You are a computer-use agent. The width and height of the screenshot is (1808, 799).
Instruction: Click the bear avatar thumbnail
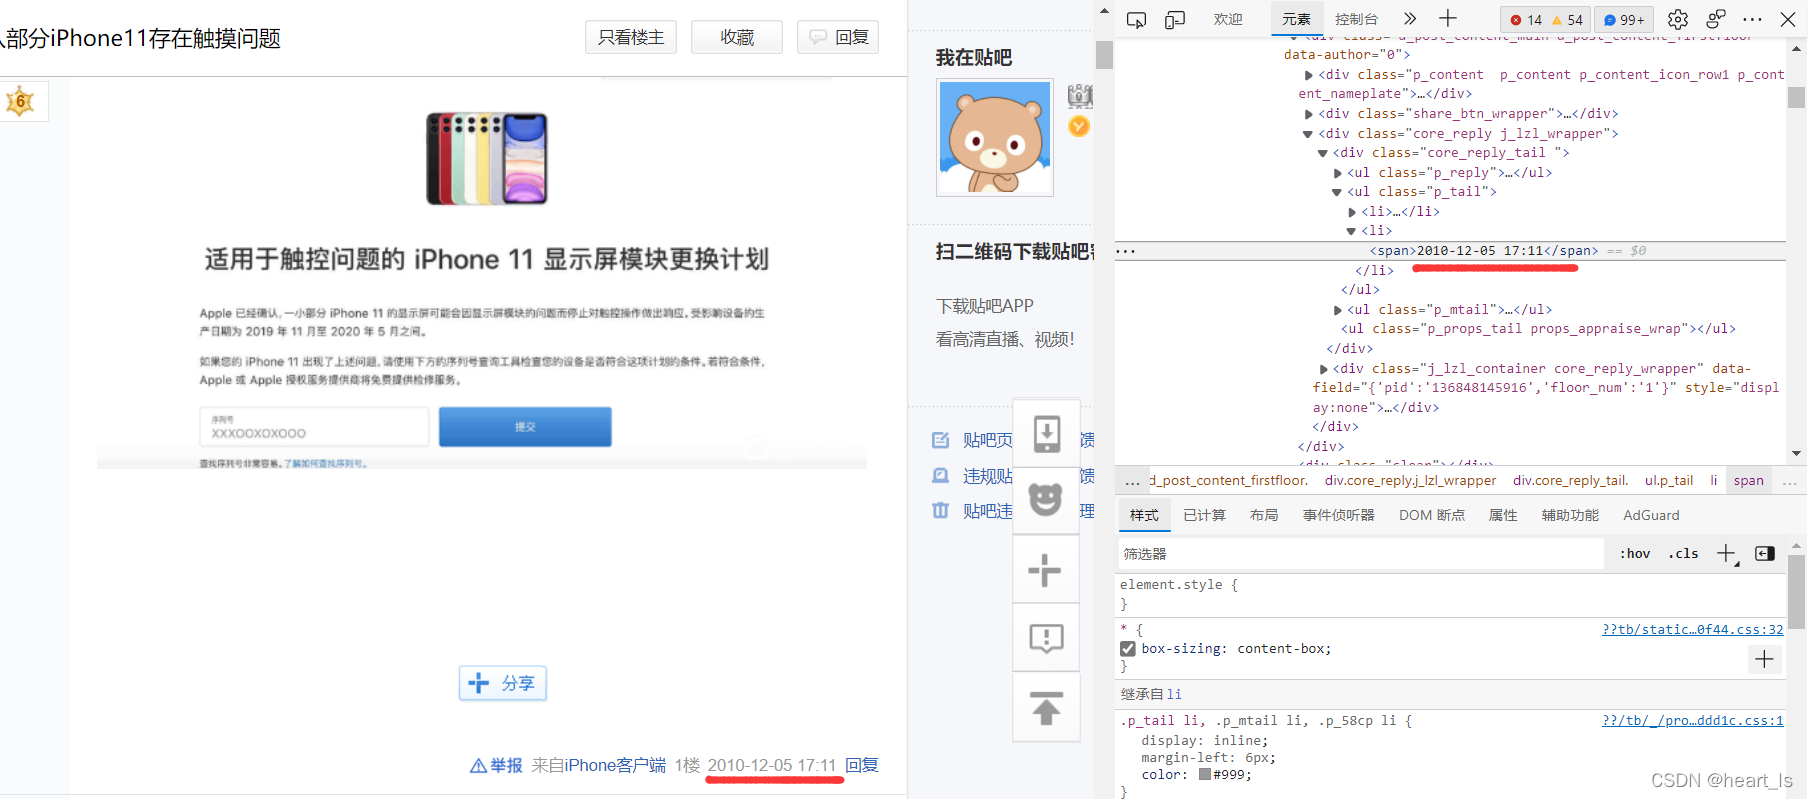(x=995, y=138)
